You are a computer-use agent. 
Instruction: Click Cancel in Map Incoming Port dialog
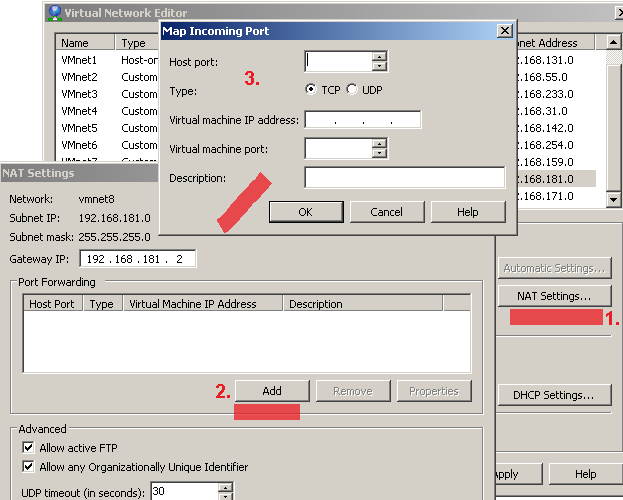coord(387,212)
